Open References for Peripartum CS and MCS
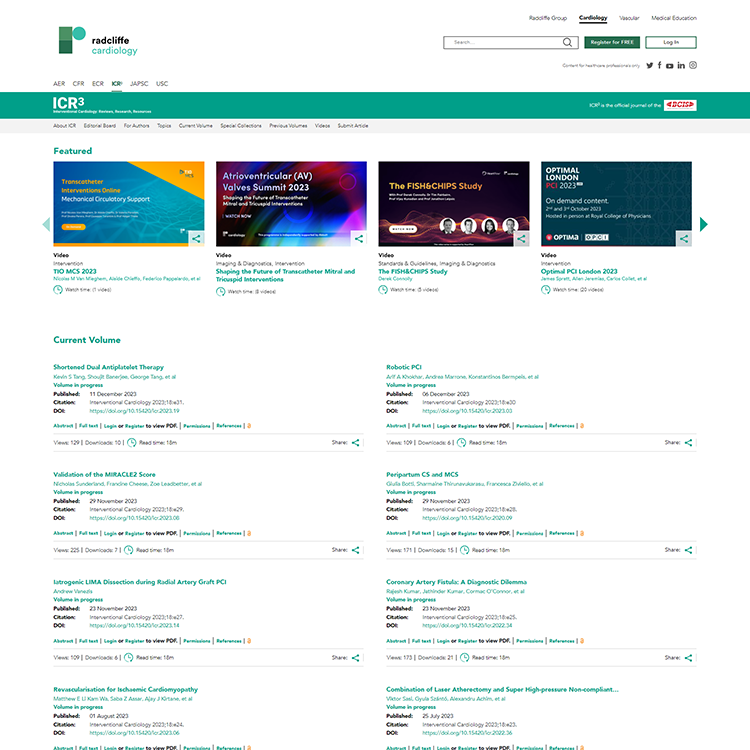 pyautogui.click(x=562, y=533)
